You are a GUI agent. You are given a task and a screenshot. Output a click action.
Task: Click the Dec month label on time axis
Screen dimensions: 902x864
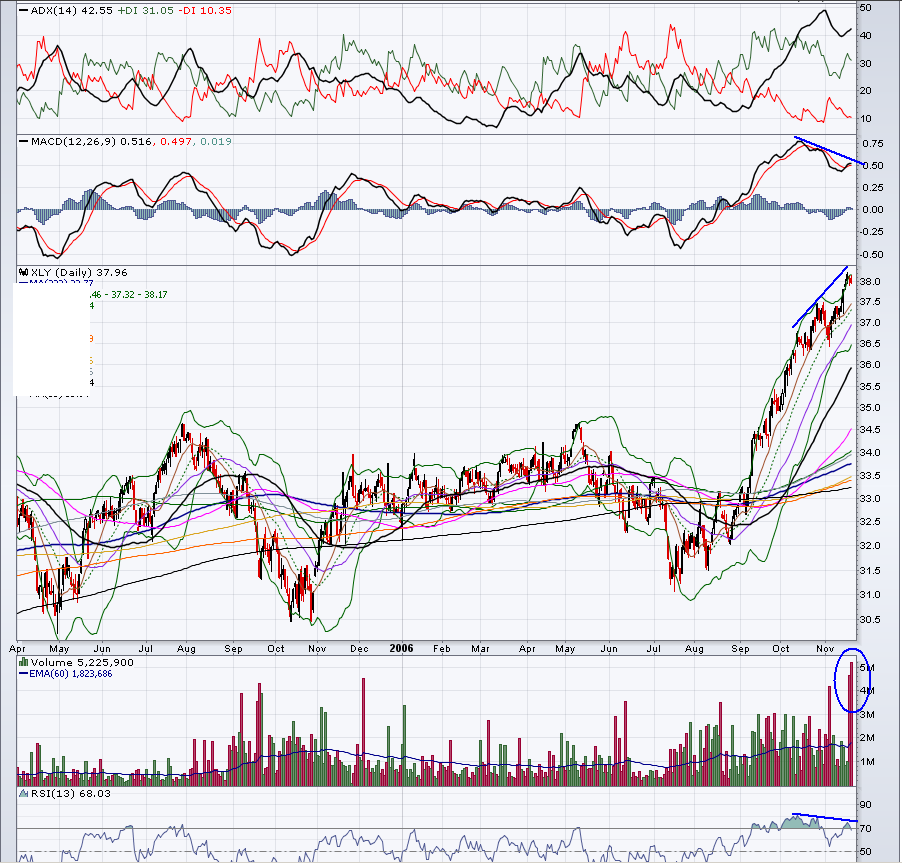coord(359,649)
